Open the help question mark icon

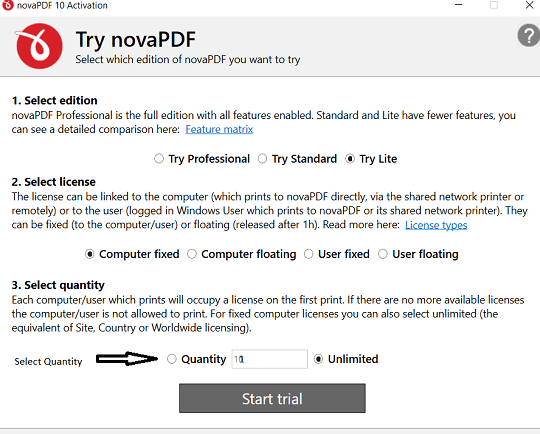tap(529, 35)
